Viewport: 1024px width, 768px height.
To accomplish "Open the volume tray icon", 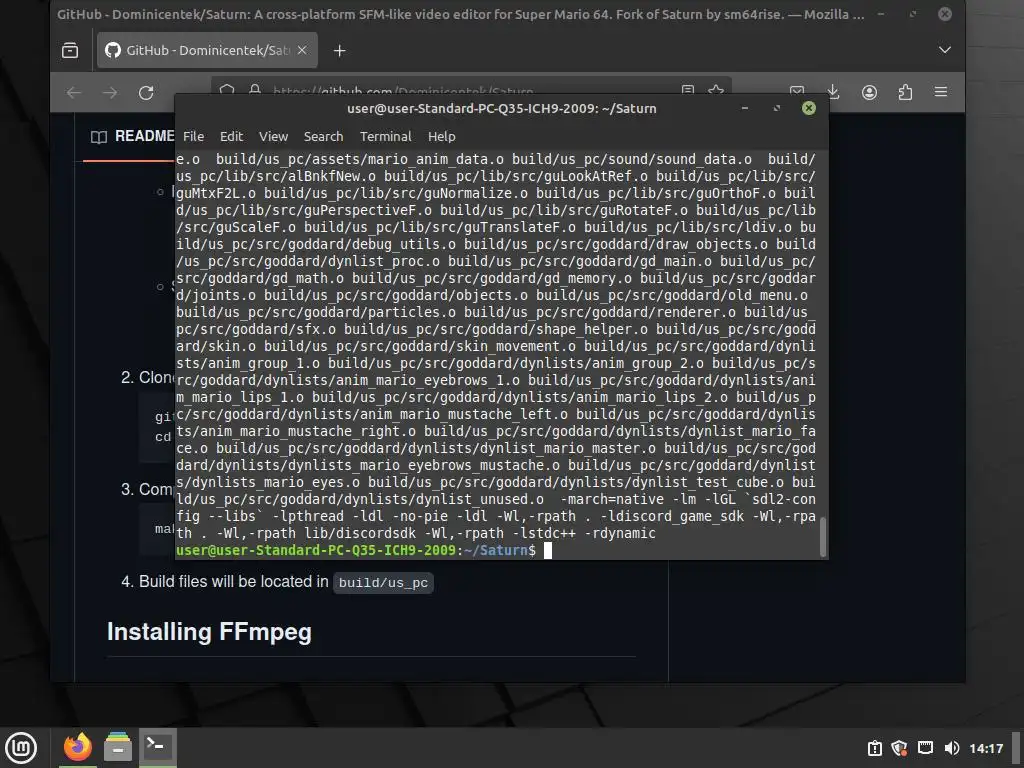I will (952, 748).
